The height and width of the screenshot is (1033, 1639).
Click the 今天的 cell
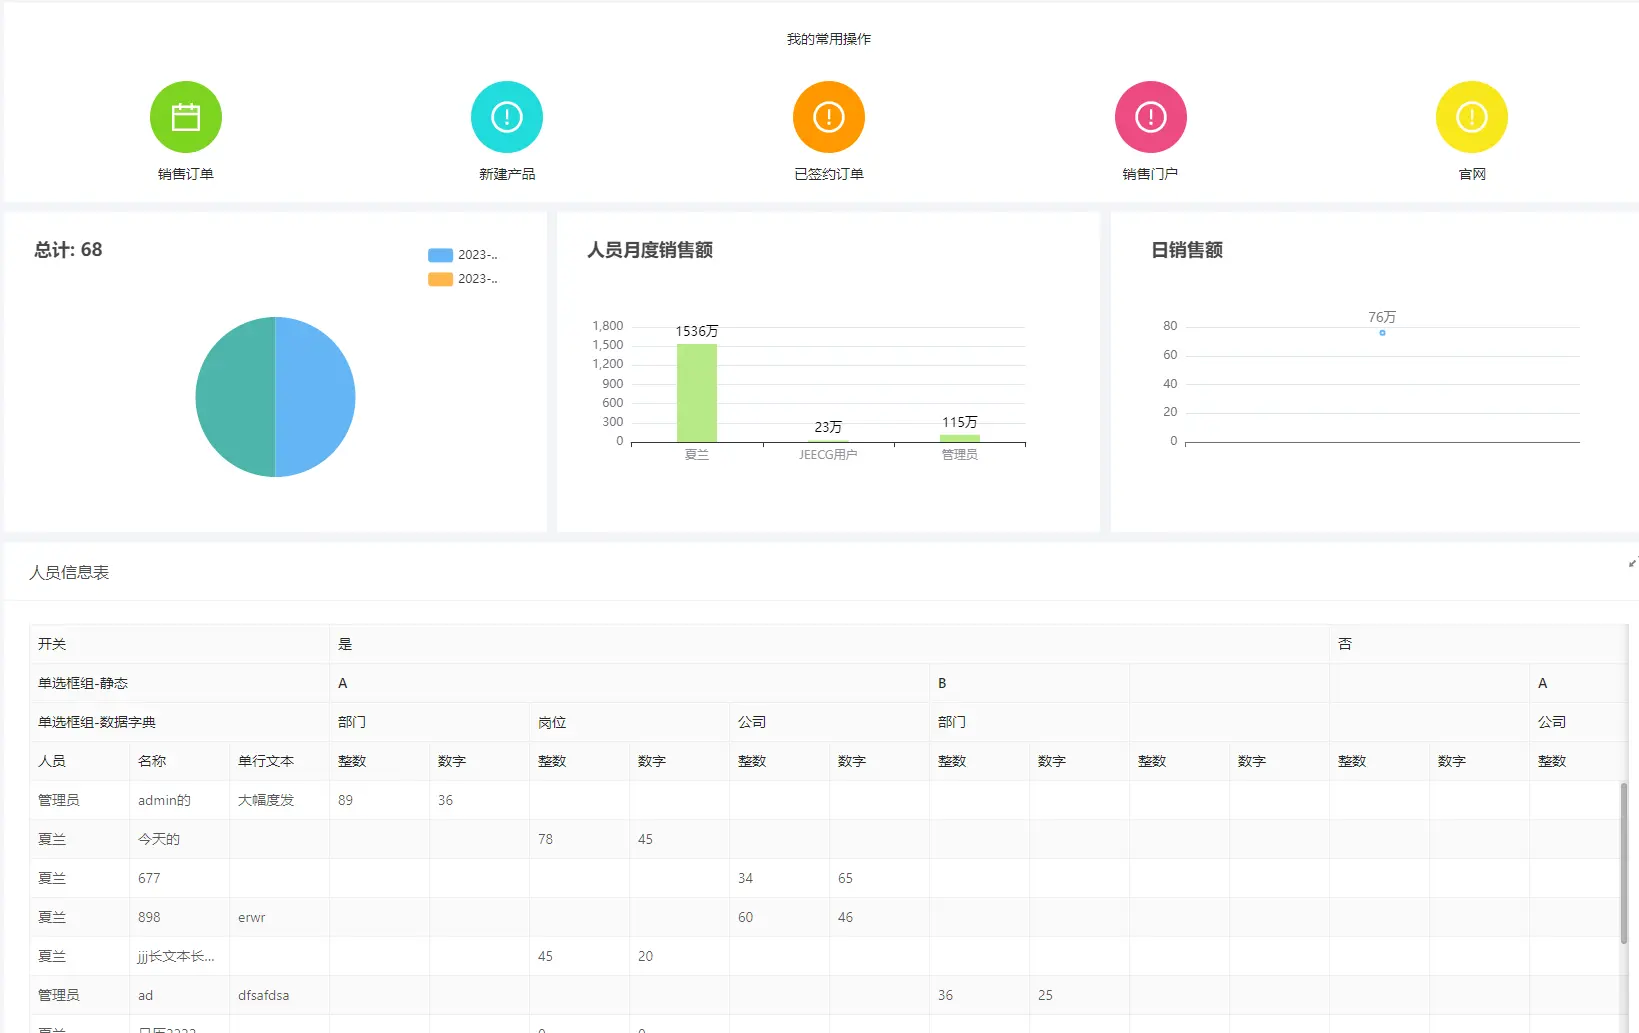tap(180, 839)
